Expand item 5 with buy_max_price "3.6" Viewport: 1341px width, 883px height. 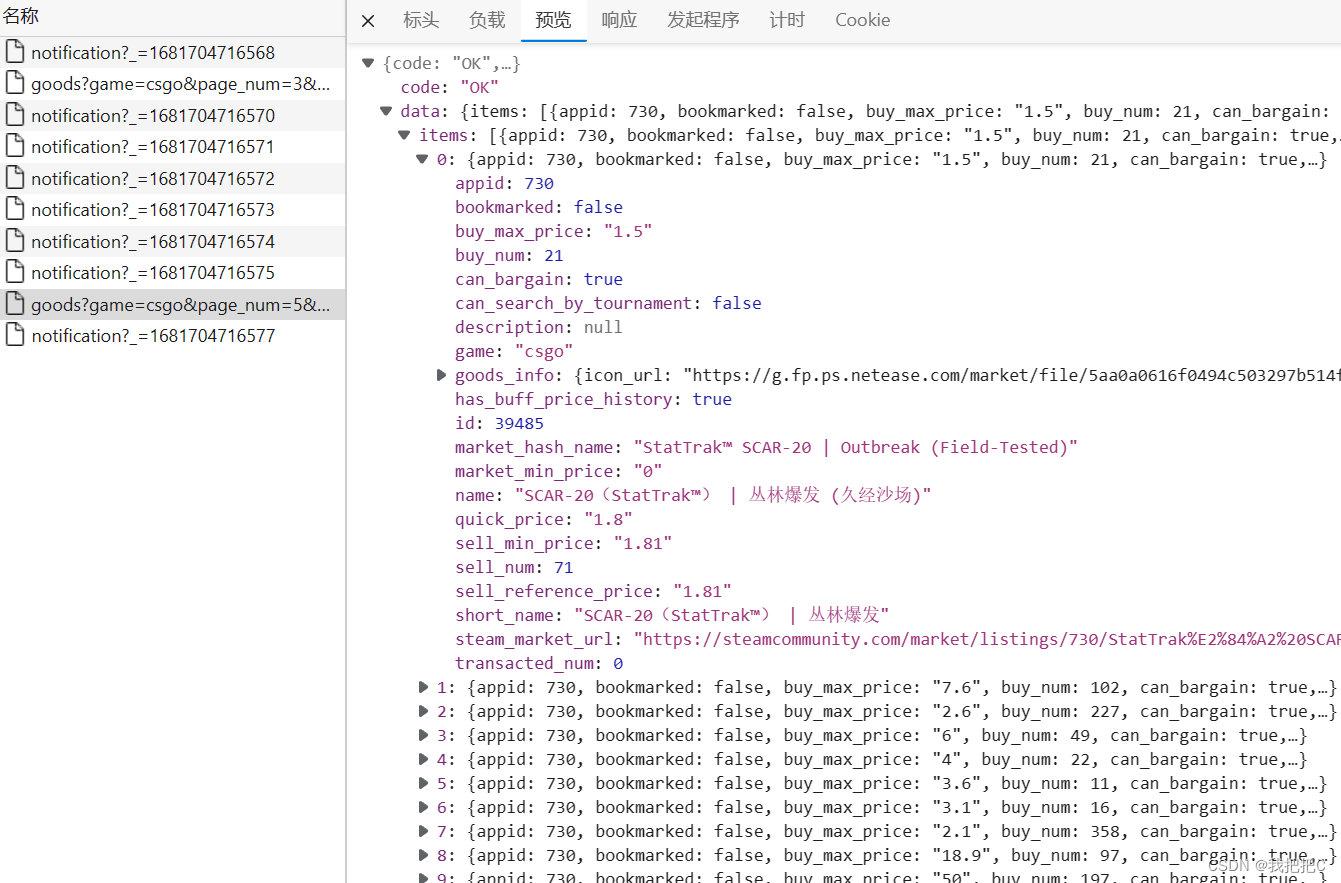(423, 783)
